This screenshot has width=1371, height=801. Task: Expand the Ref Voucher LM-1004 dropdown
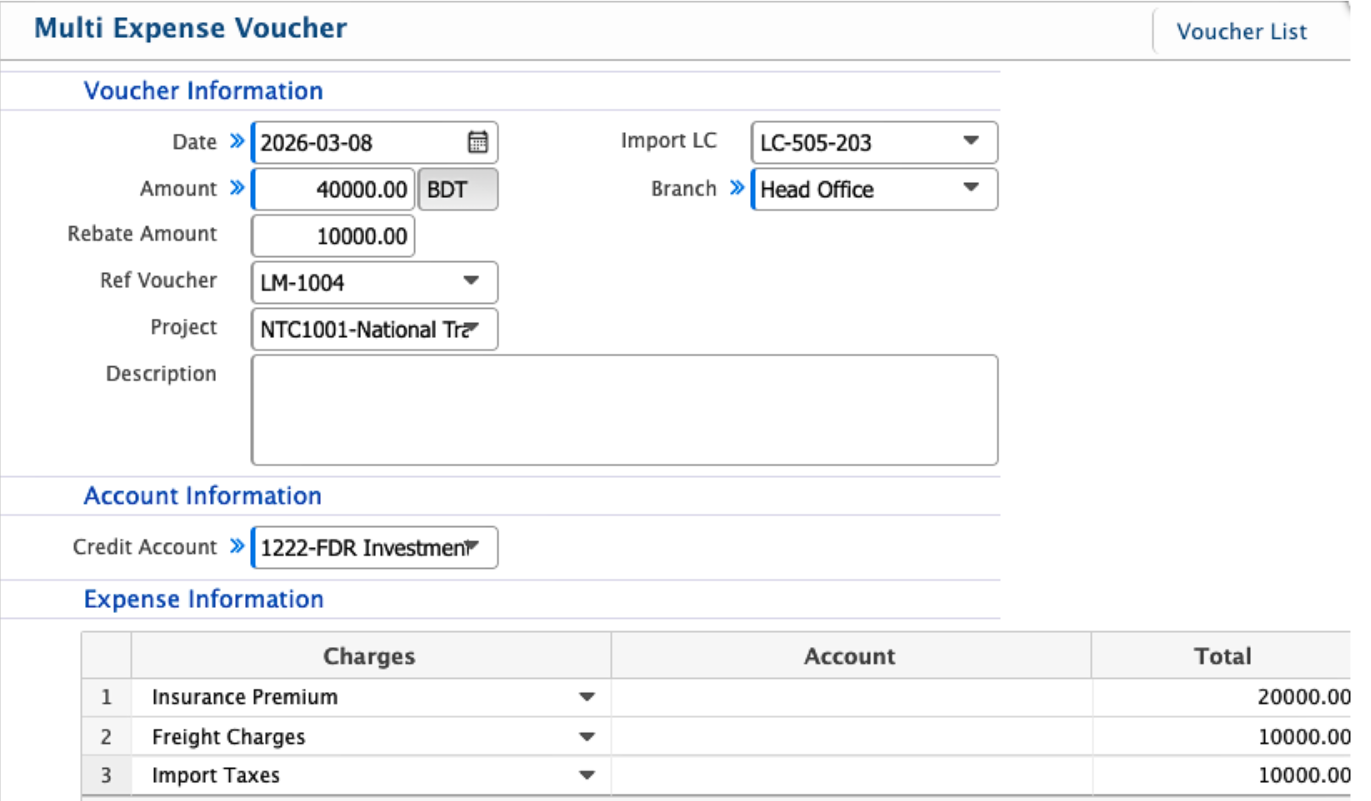(471, 282)
